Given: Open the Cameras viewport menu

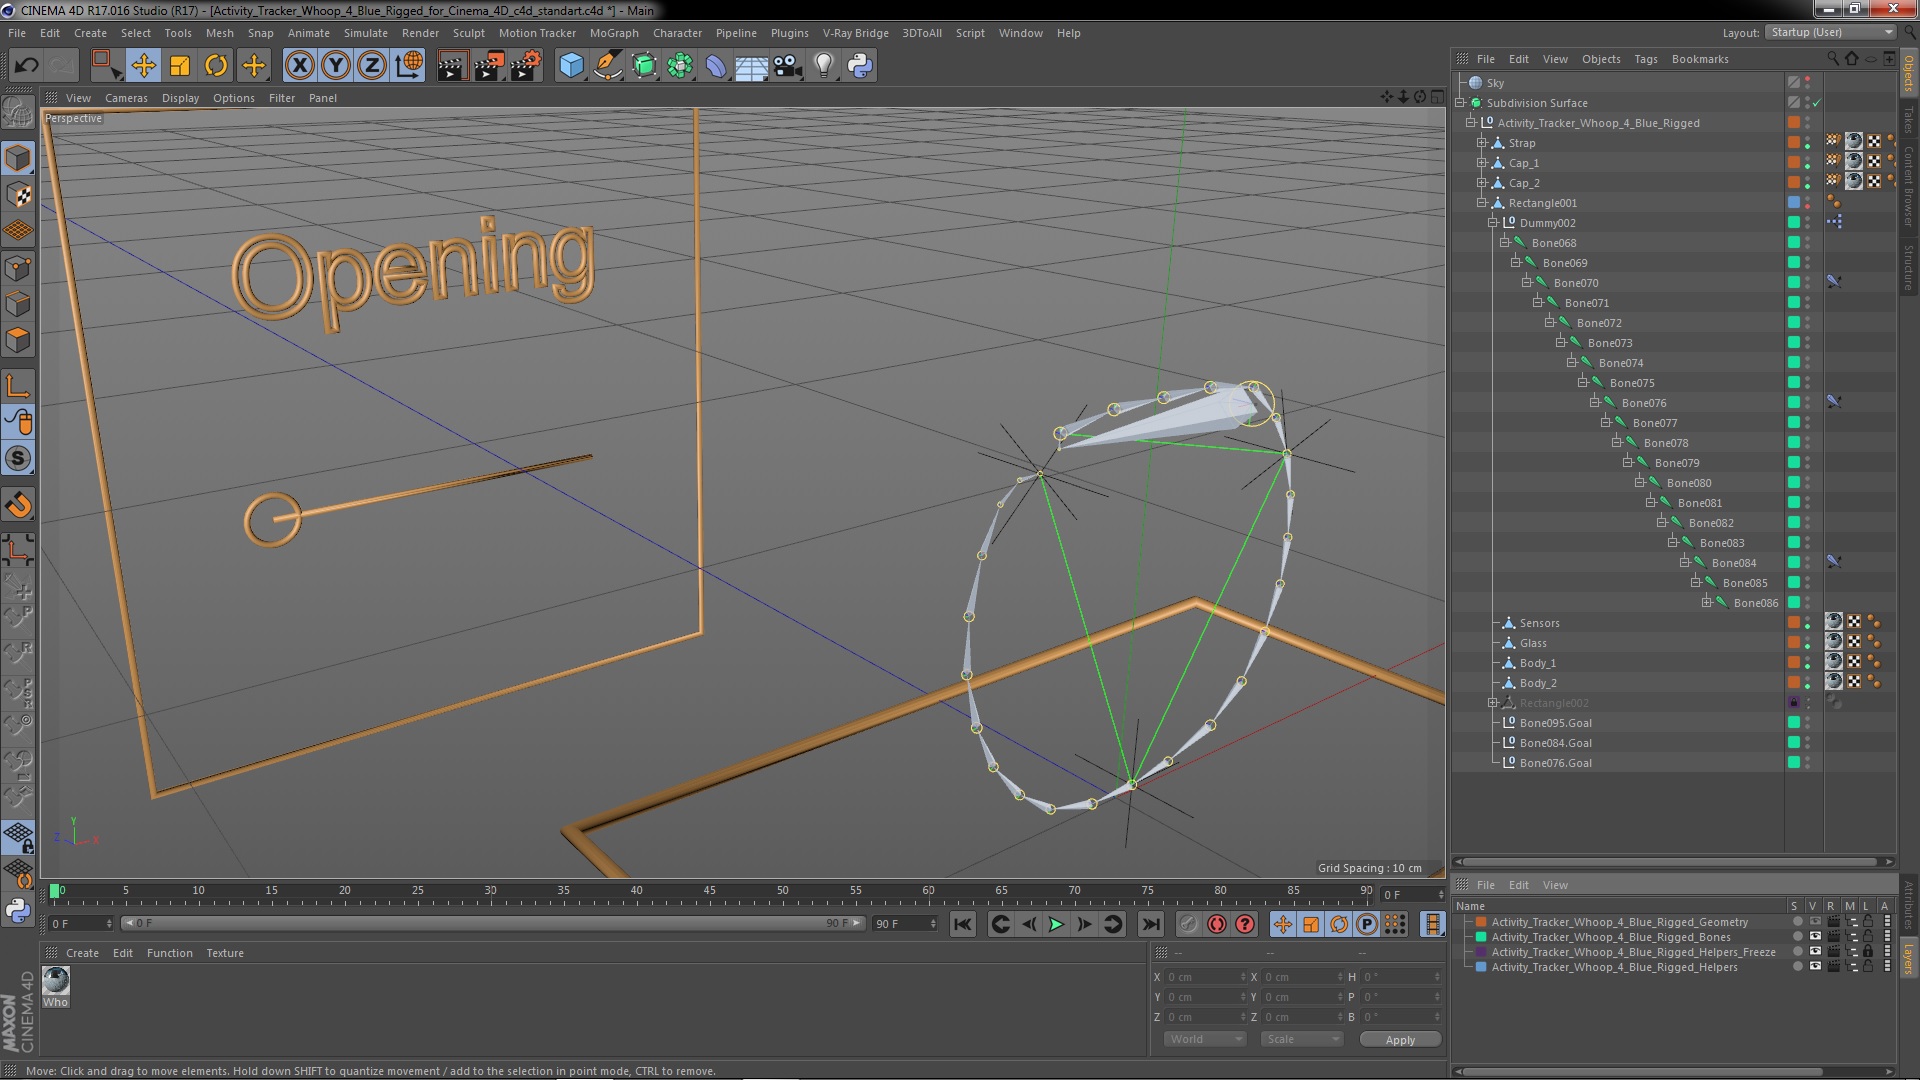Looking at the screenshot, I should [126, 98].
